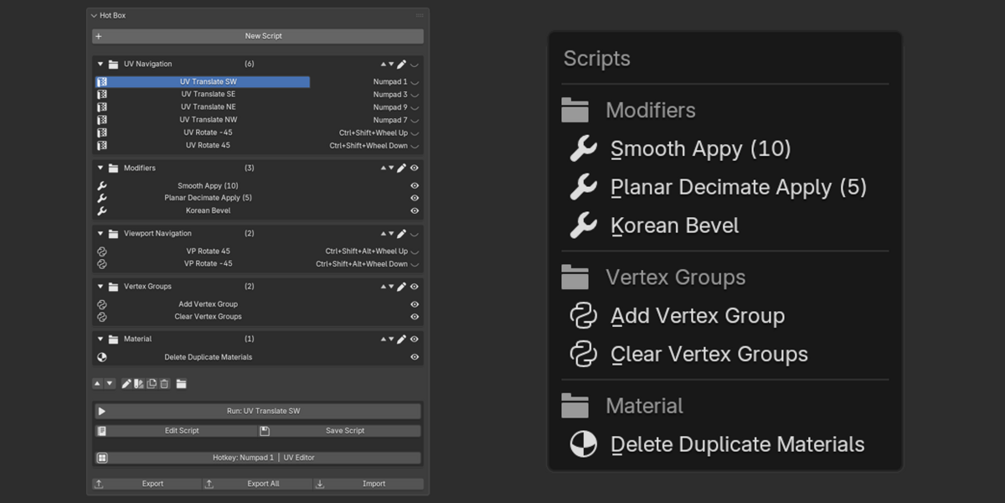Move the UV Navigation folder down with its down arrow

pyautogui.click(x=391, y=64)
